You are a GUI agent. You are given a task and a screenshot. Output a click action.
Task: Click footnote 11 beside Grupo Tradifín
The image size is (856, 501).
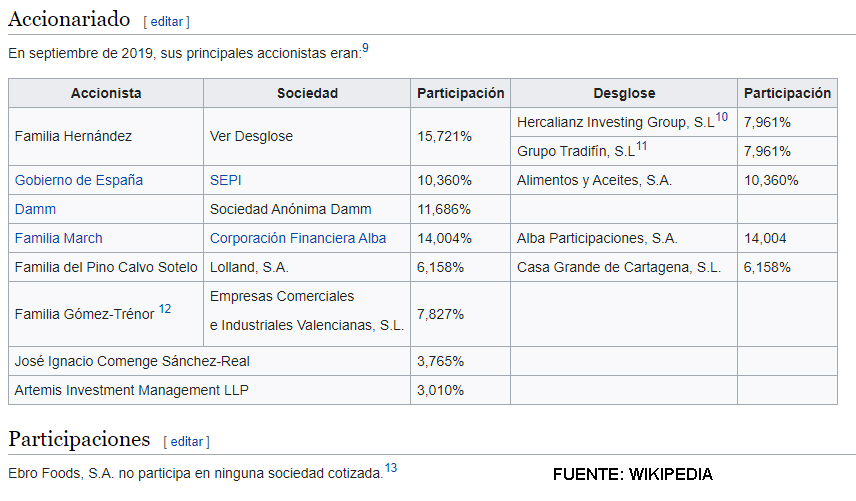pos(642,146)
